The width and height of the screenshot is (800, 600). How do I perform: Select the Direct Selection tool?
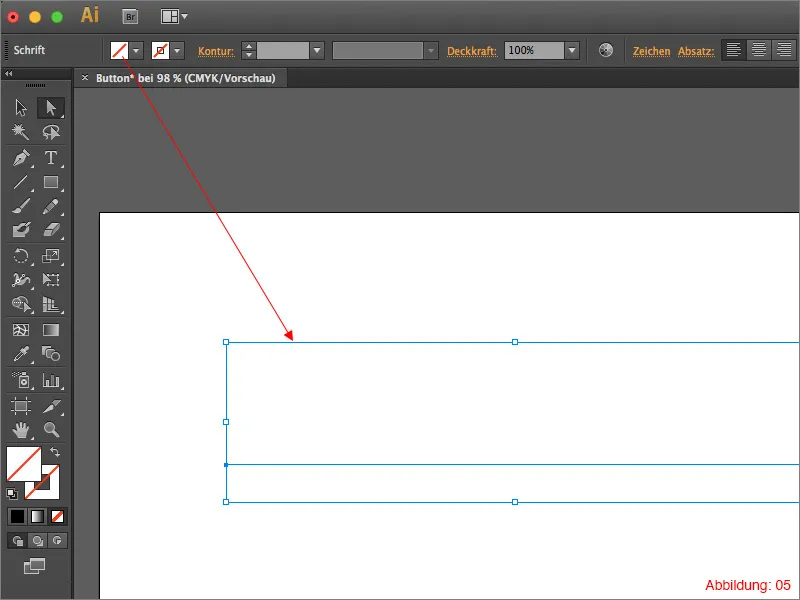(x=51, y=108)
